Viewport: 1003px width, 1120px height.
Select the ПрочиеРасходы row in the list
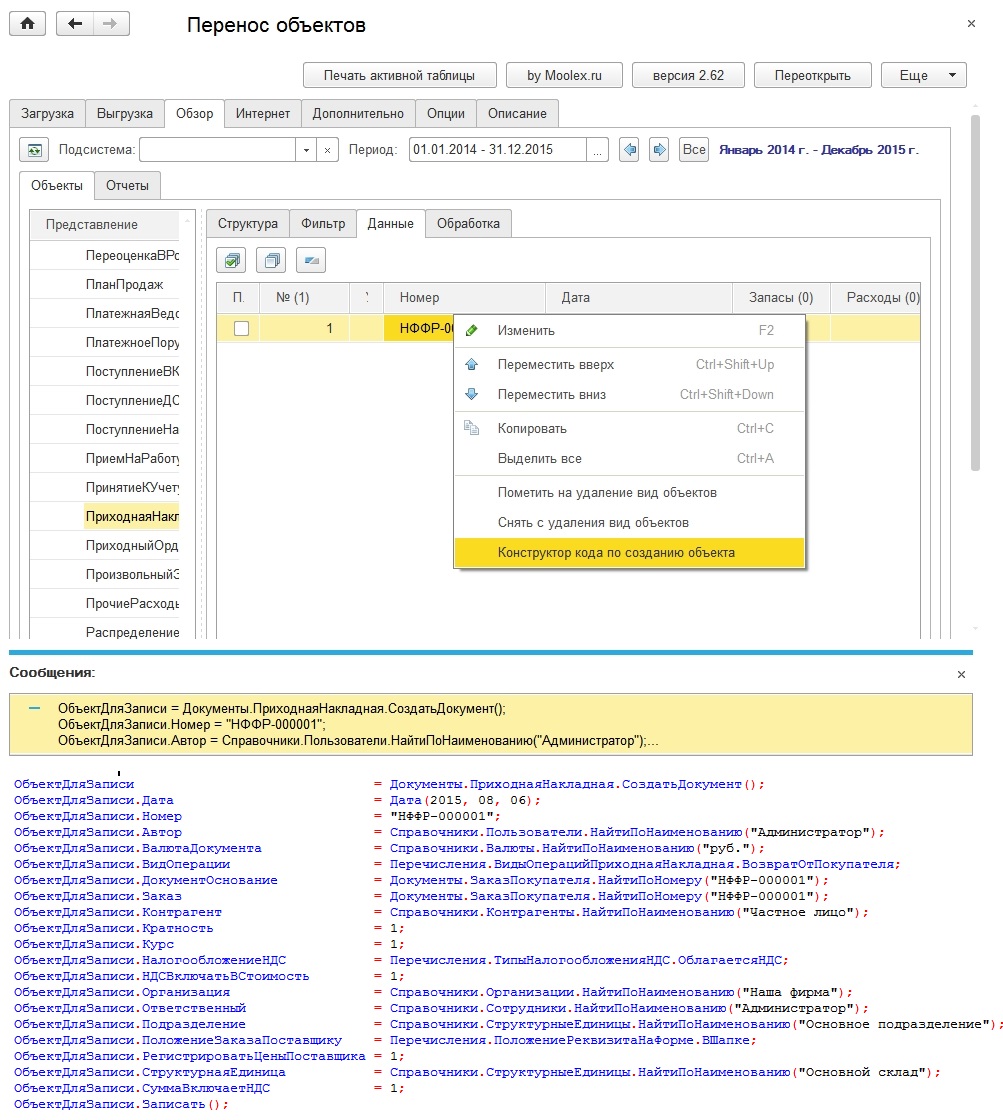(x=105, y=604)
